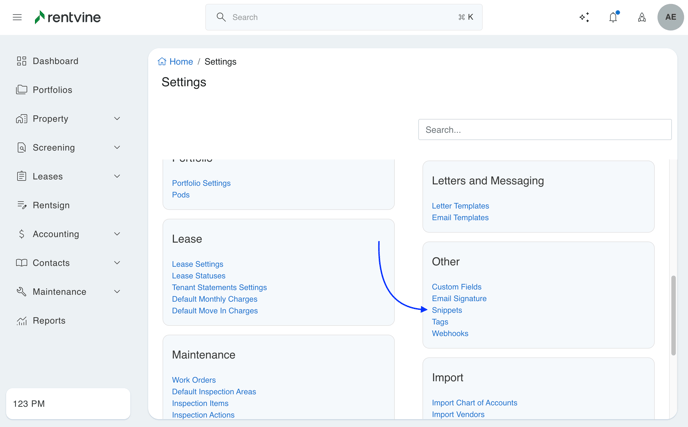Screen dimensions: 688x427
Task: Open the Email Templates link
Action: point(460,217)
